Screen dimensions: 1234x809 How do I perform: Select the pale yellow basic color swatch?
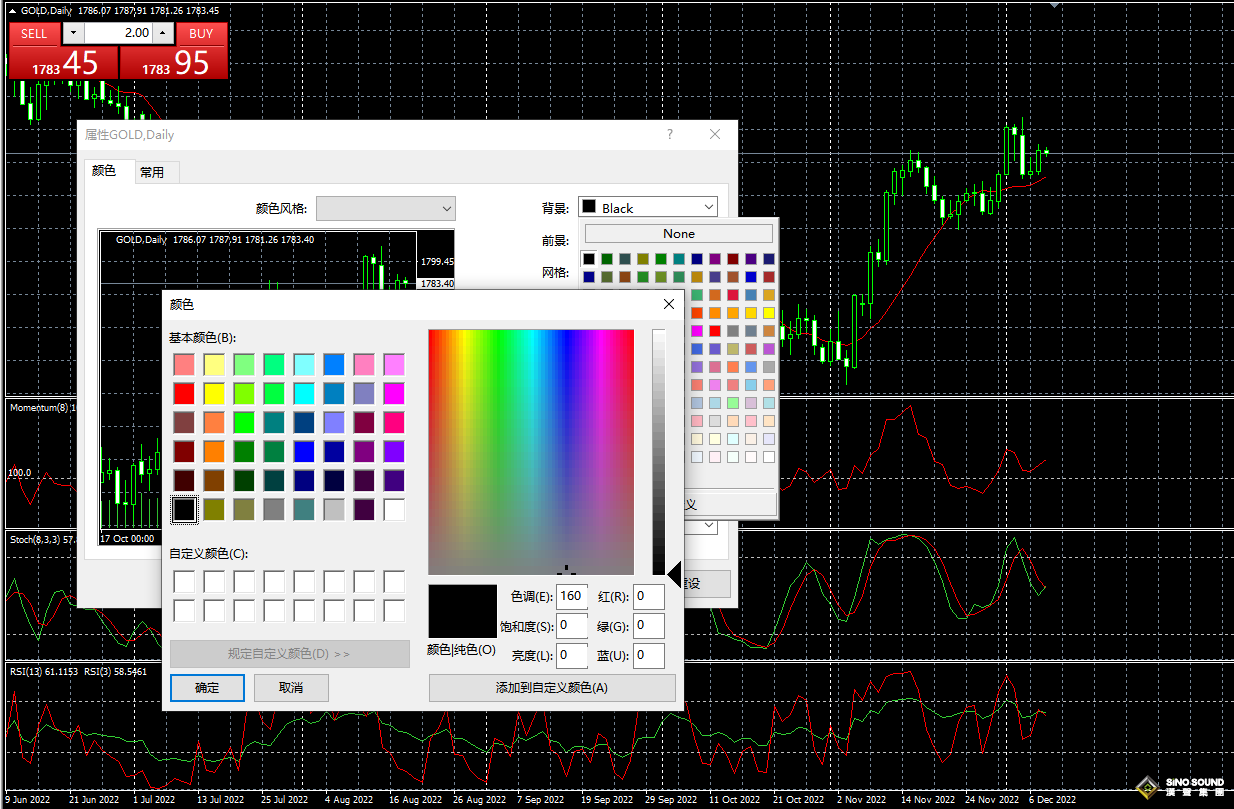click(x=214, y=364)
